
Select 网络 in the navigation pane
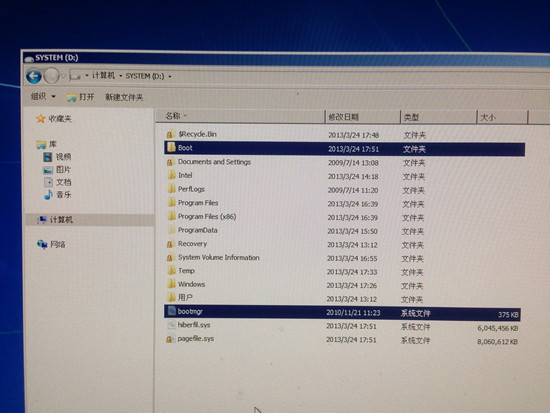pyautogui.click(x=51, y=244)
